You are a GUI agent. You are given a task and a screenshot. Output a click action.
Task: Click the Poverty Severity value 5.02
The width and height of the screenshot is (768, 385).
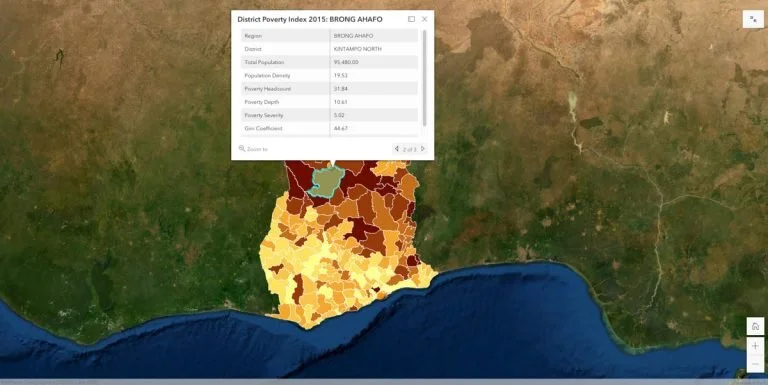pos(338,115)
